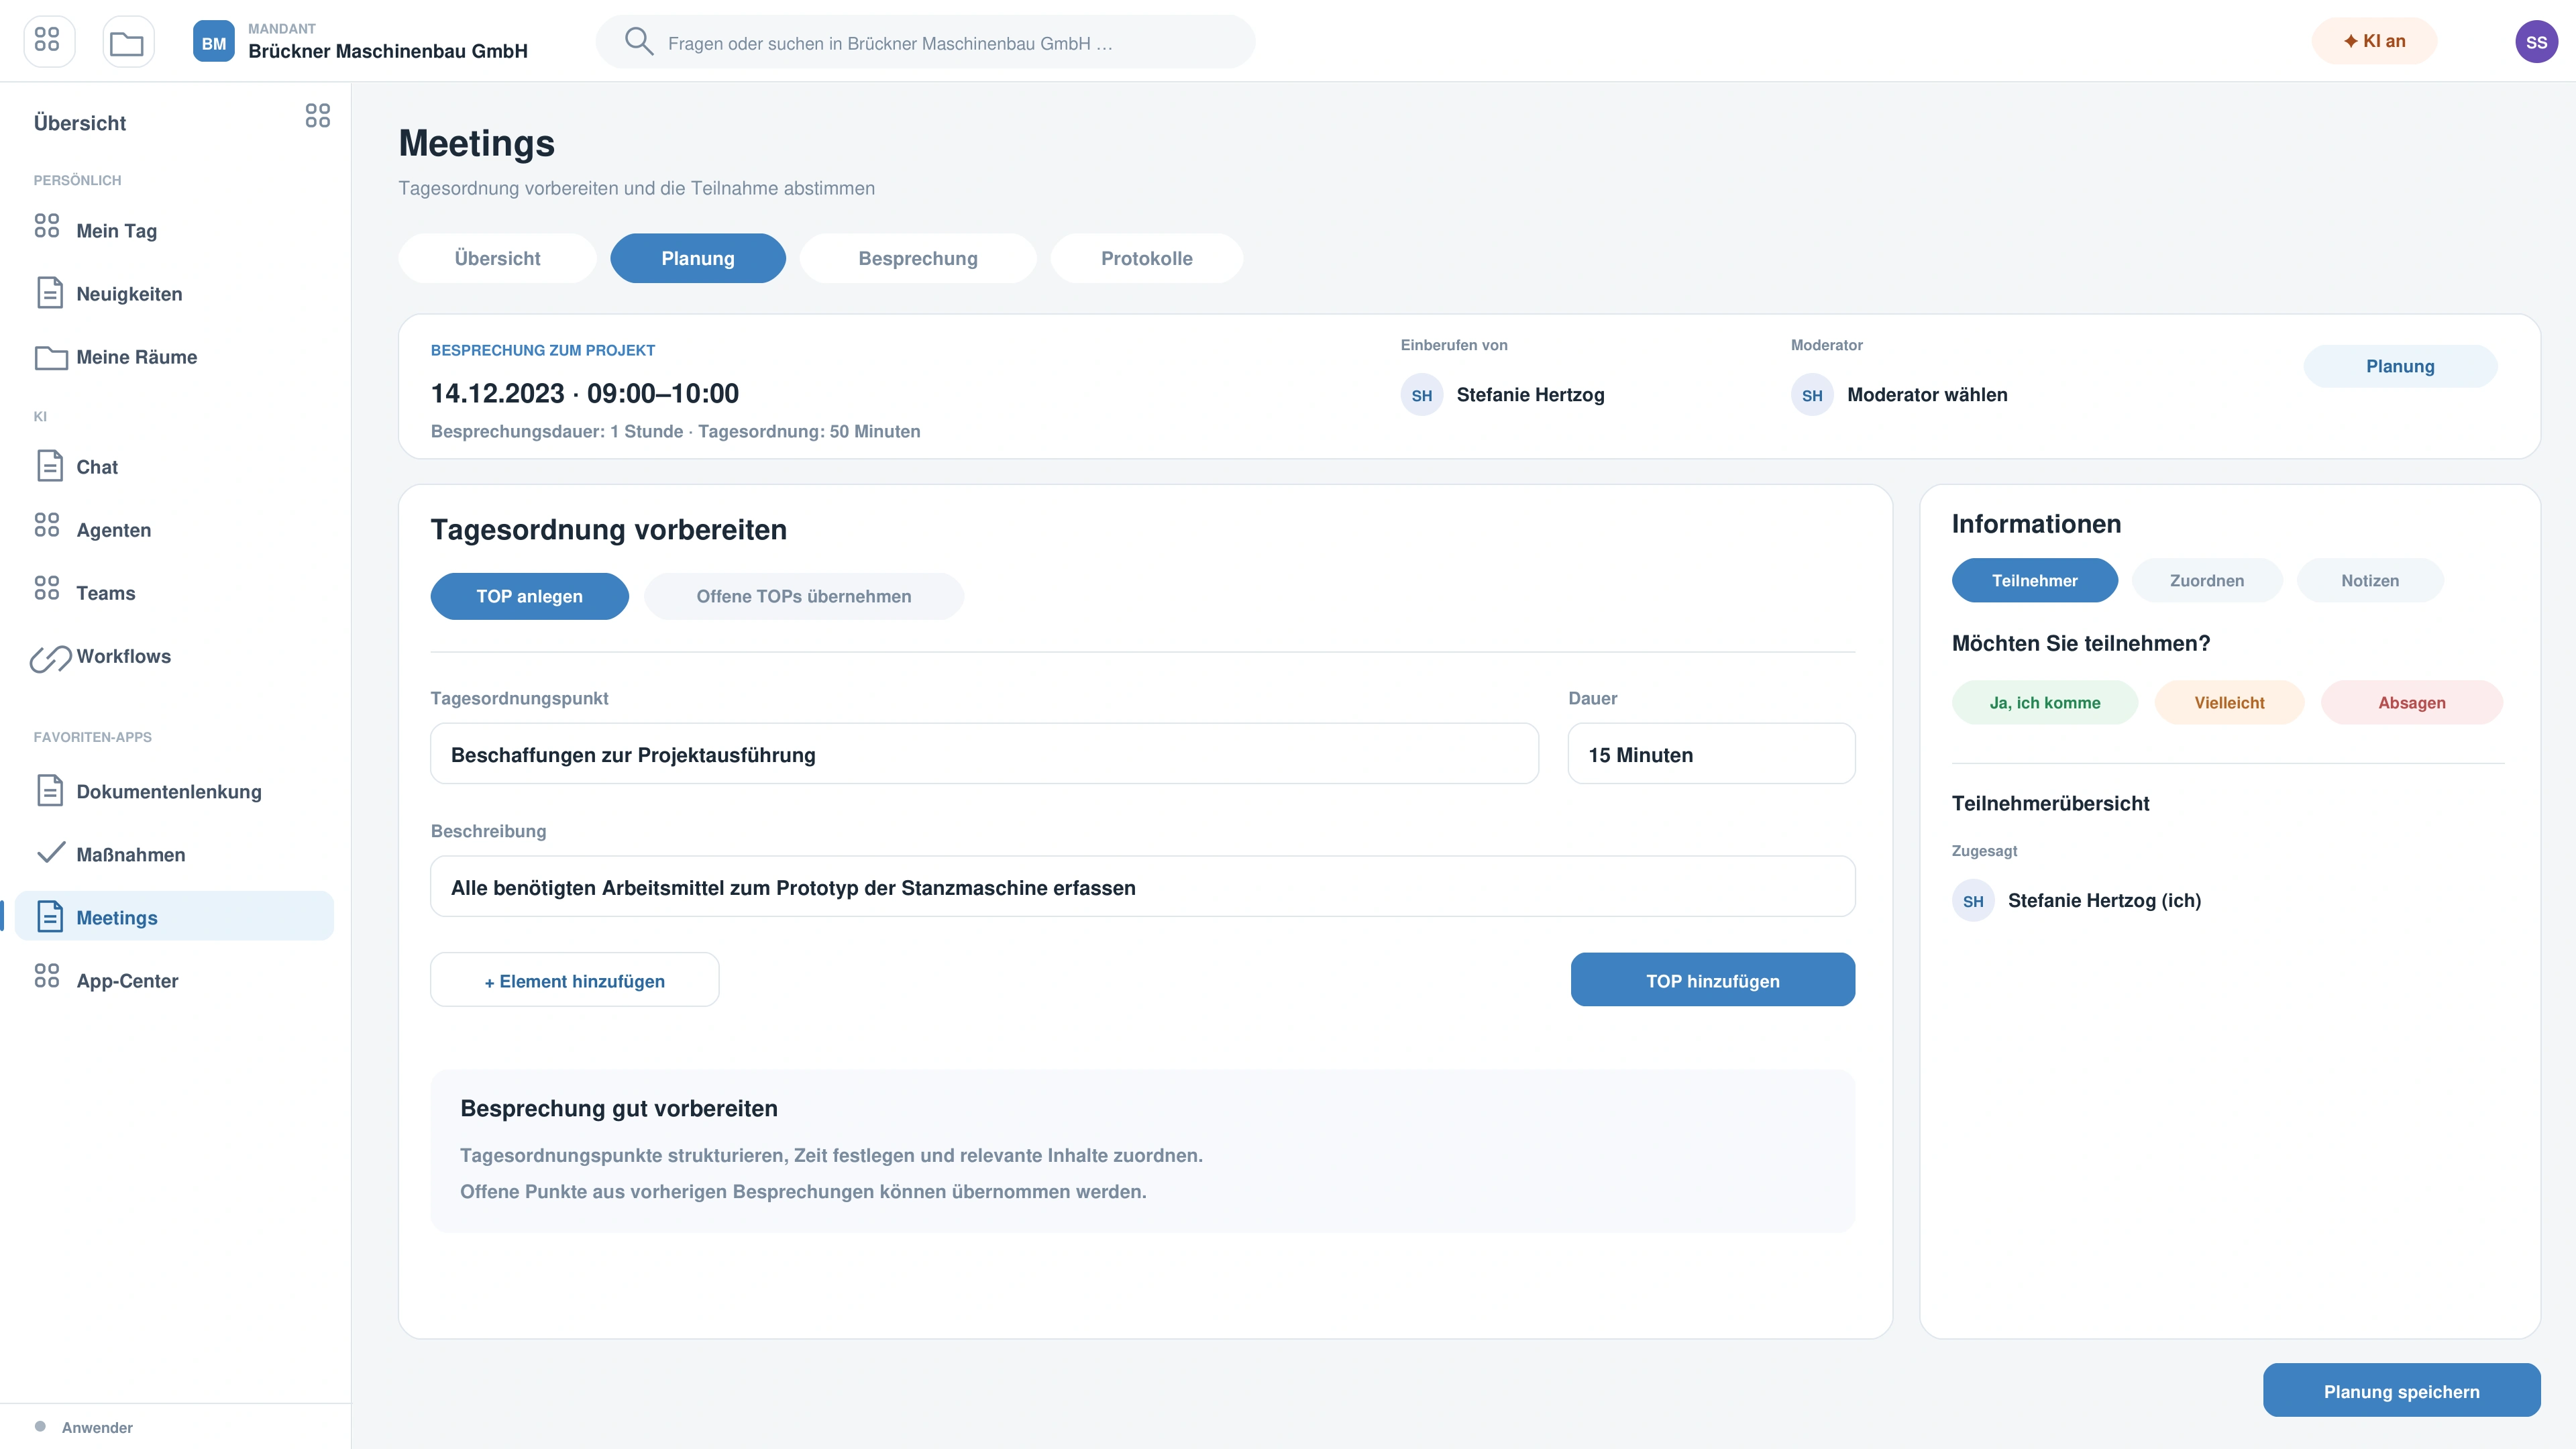Click the search magnifier icon
Screen dimensions: 2576x1449
[639, 42]
